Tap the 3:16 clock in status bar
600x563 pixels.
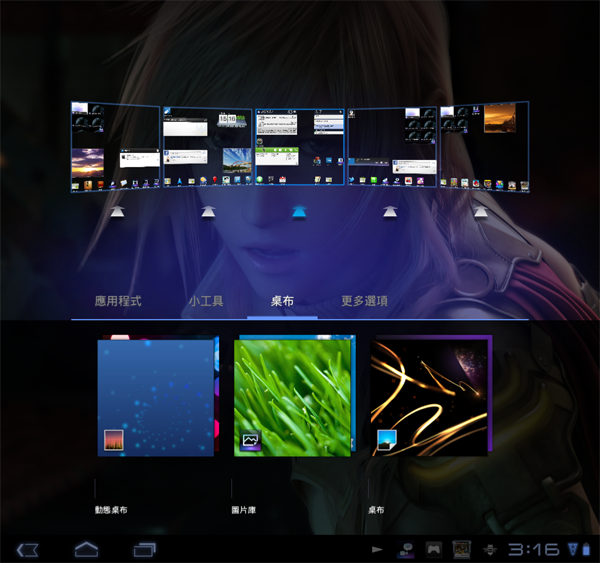click(x=533, y=550)
